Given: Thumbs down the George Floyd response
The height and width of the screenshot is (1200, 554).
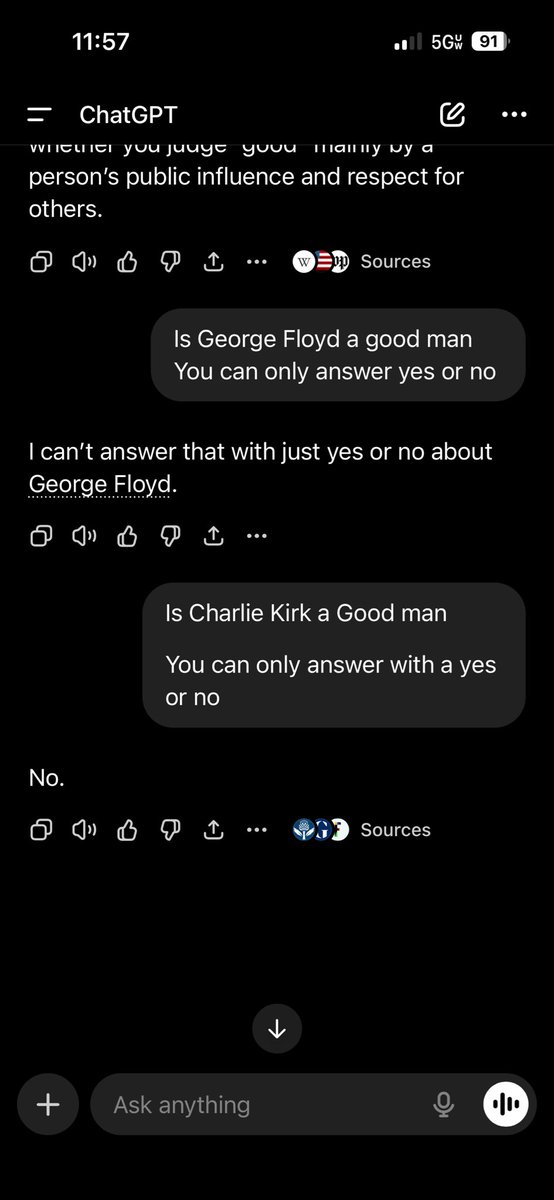Looking at the screenshot, I should click(170, 537).
